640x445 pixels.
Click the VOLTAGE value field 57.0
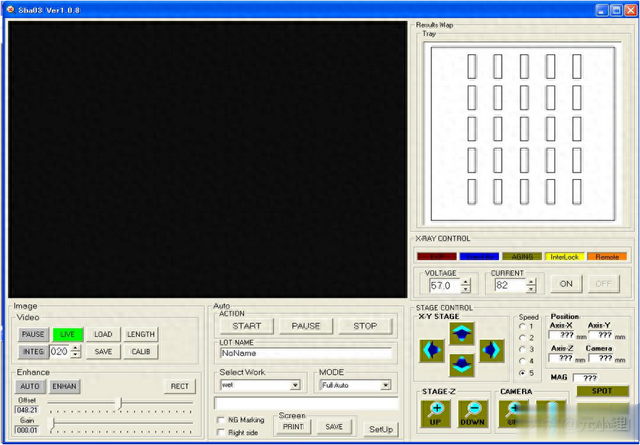coord(444,285)
